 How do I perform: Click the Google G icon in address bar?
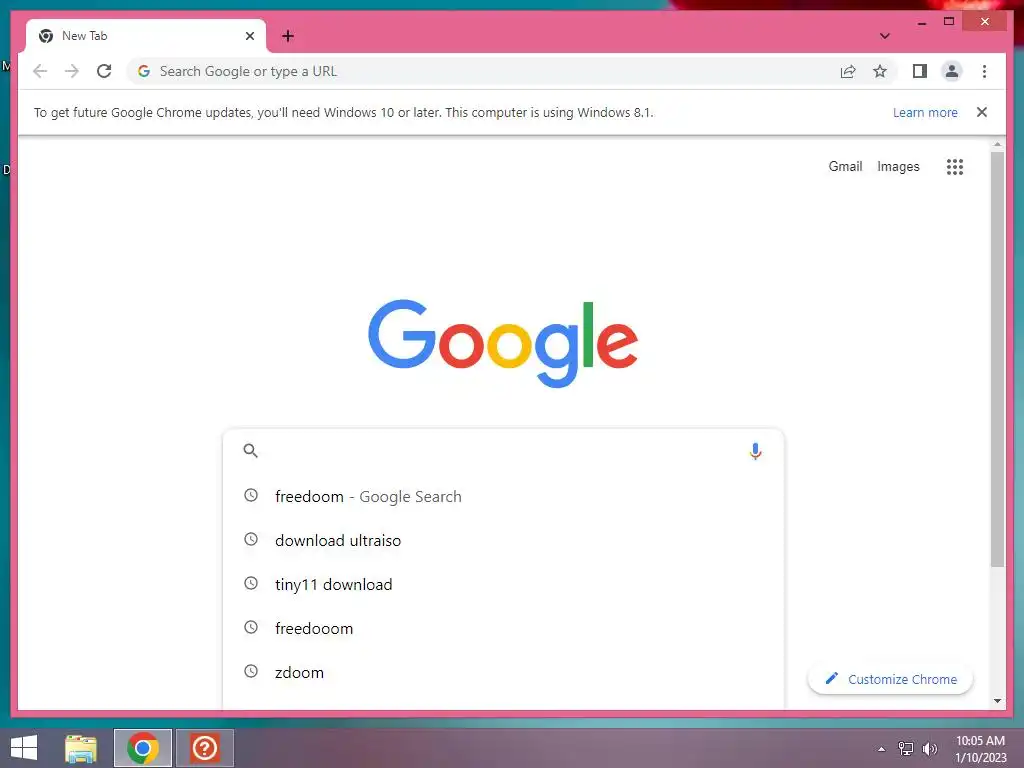click(x=144, y=71)
